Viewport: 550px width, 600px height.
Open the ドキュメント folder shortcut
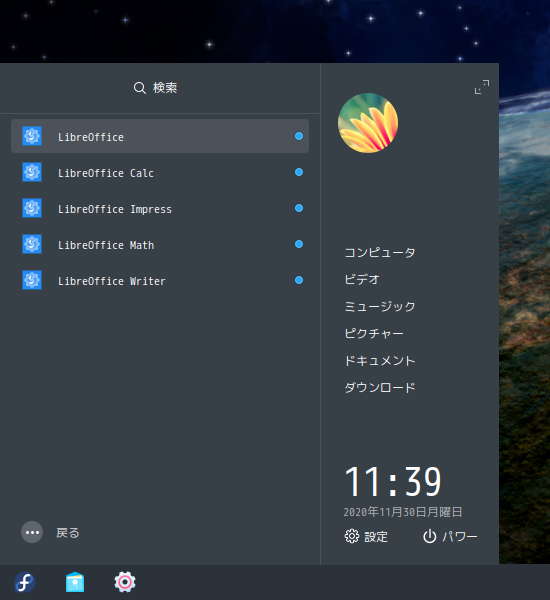pos(380,361)
